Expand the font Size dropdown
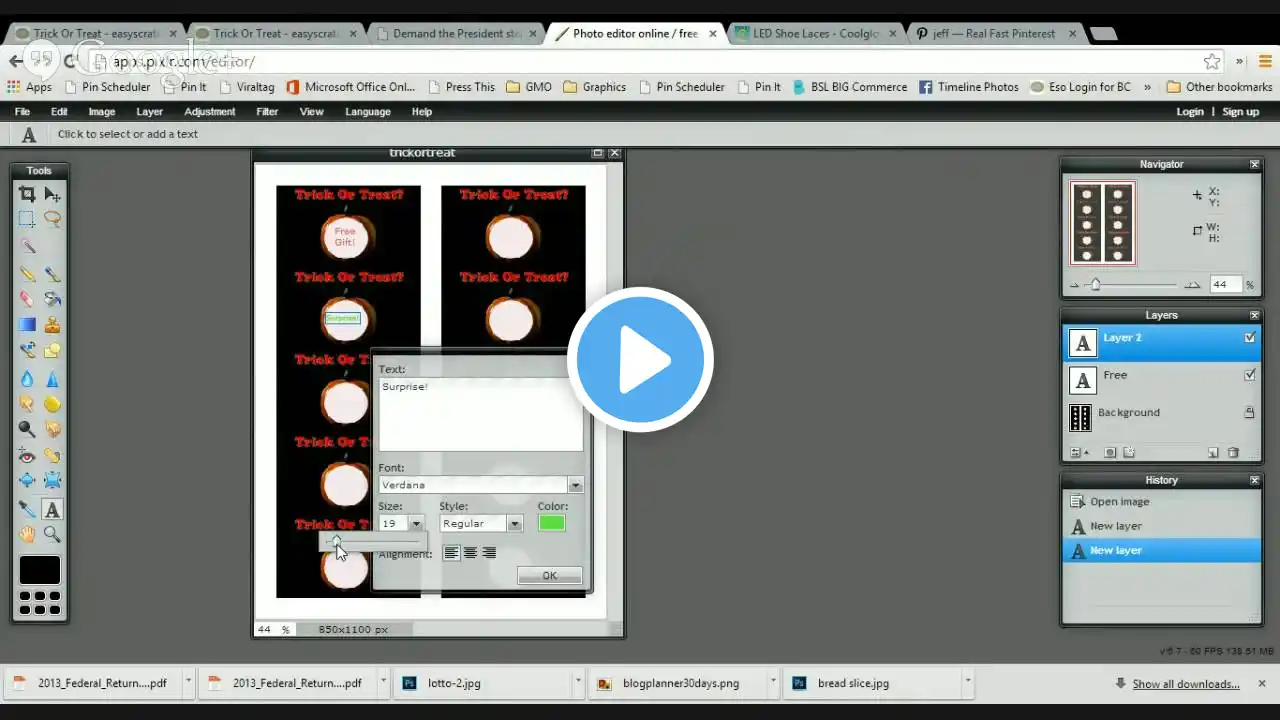The image size is (1280, 720). (x=416, y=524)
